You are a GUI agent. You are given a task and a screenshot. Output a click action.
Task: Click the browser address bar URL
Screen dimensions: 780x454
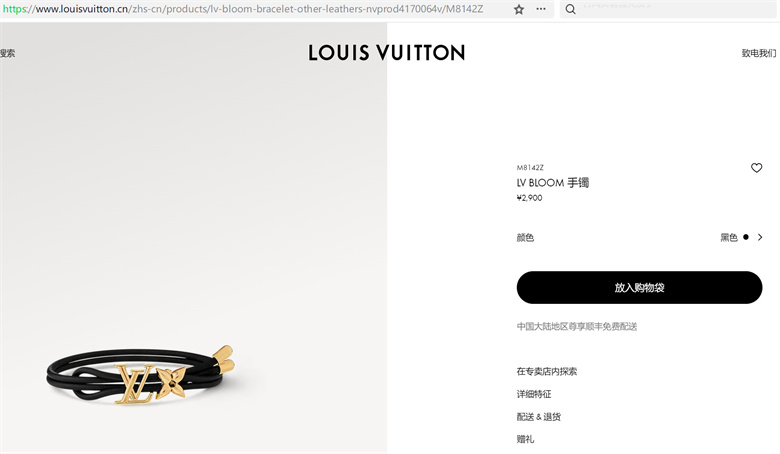[259, 9]
